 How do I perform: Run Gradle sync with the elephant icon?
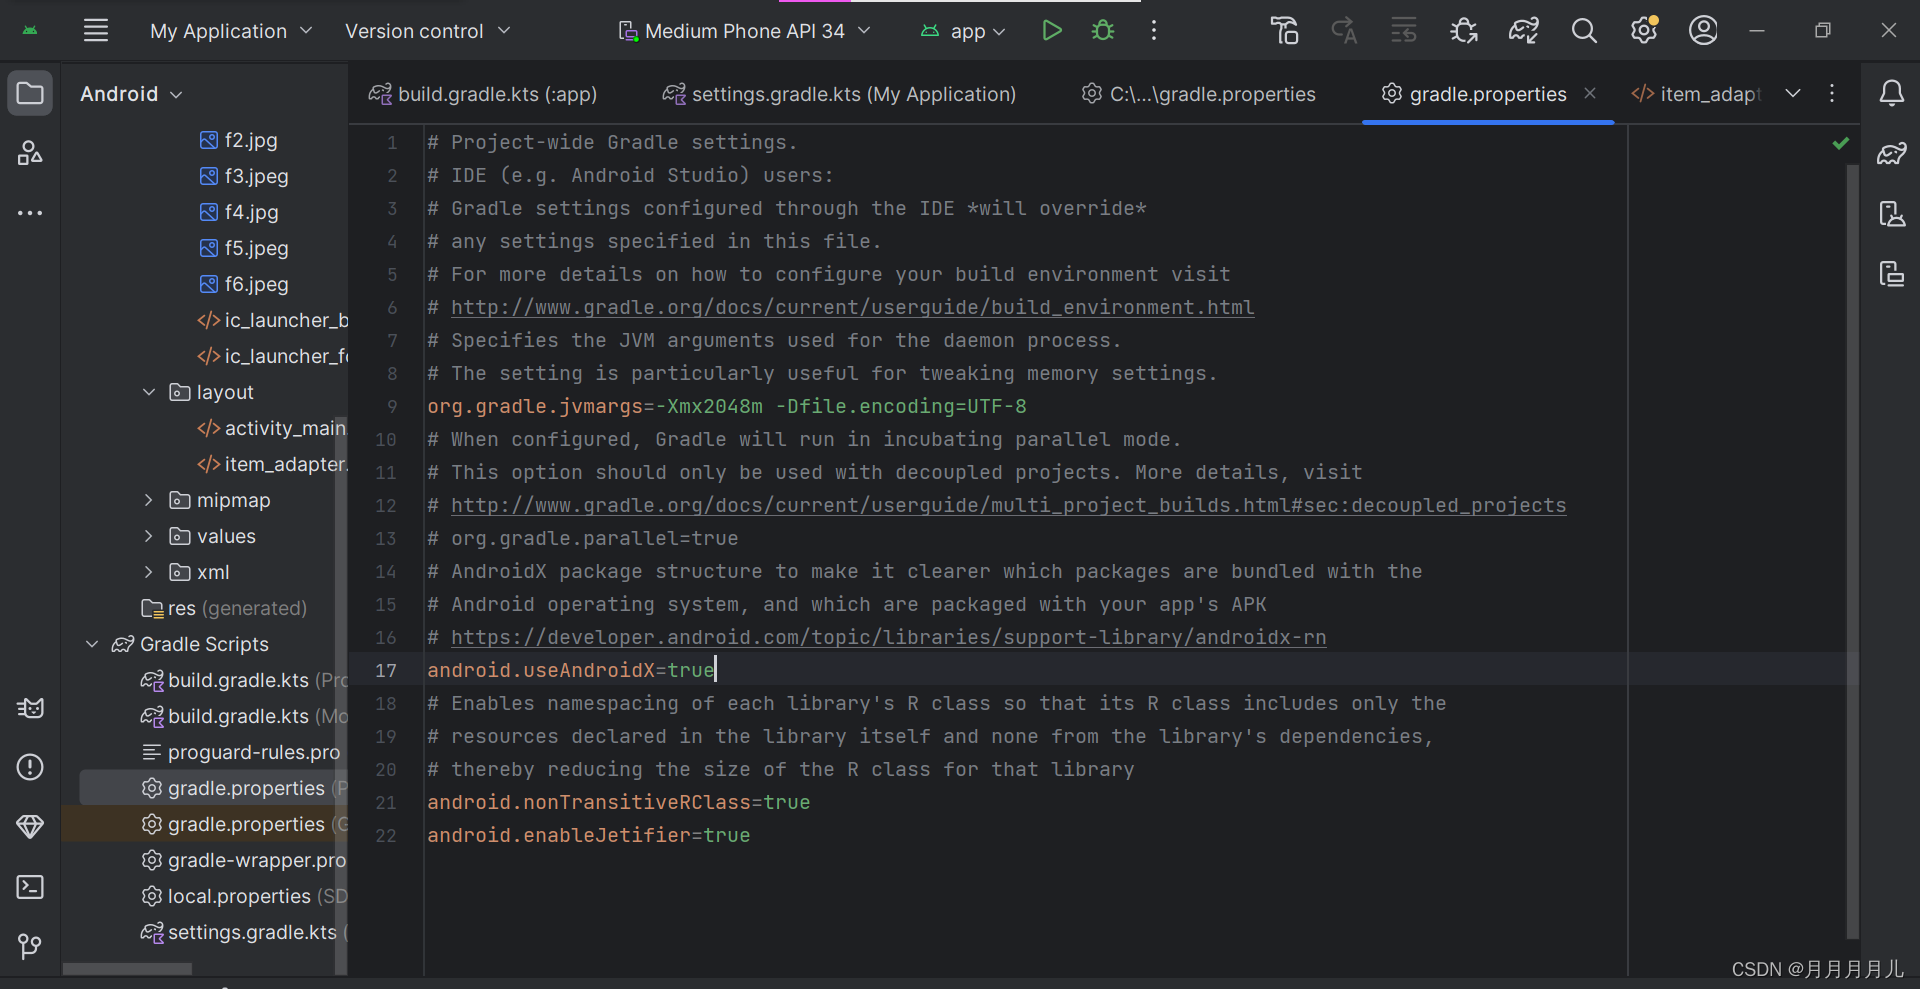(1523, 30)
